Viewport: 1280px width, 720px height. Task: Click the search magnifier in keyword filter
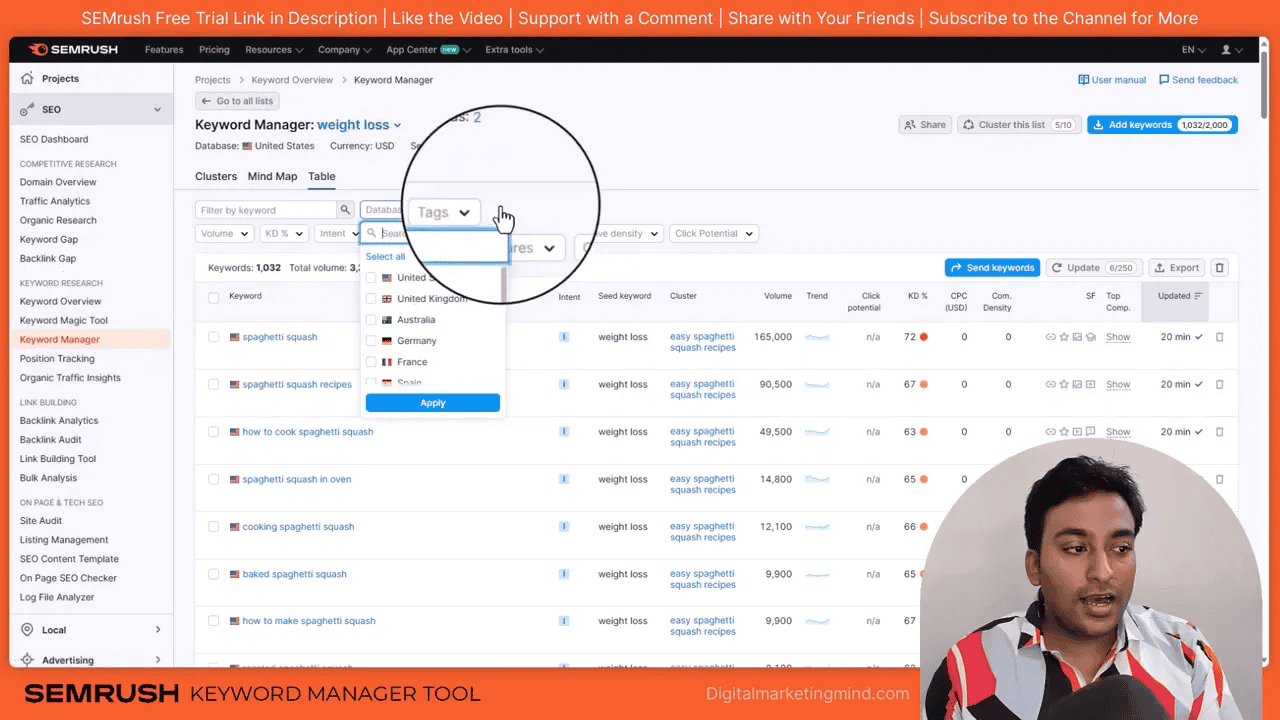tap(344, 210)
